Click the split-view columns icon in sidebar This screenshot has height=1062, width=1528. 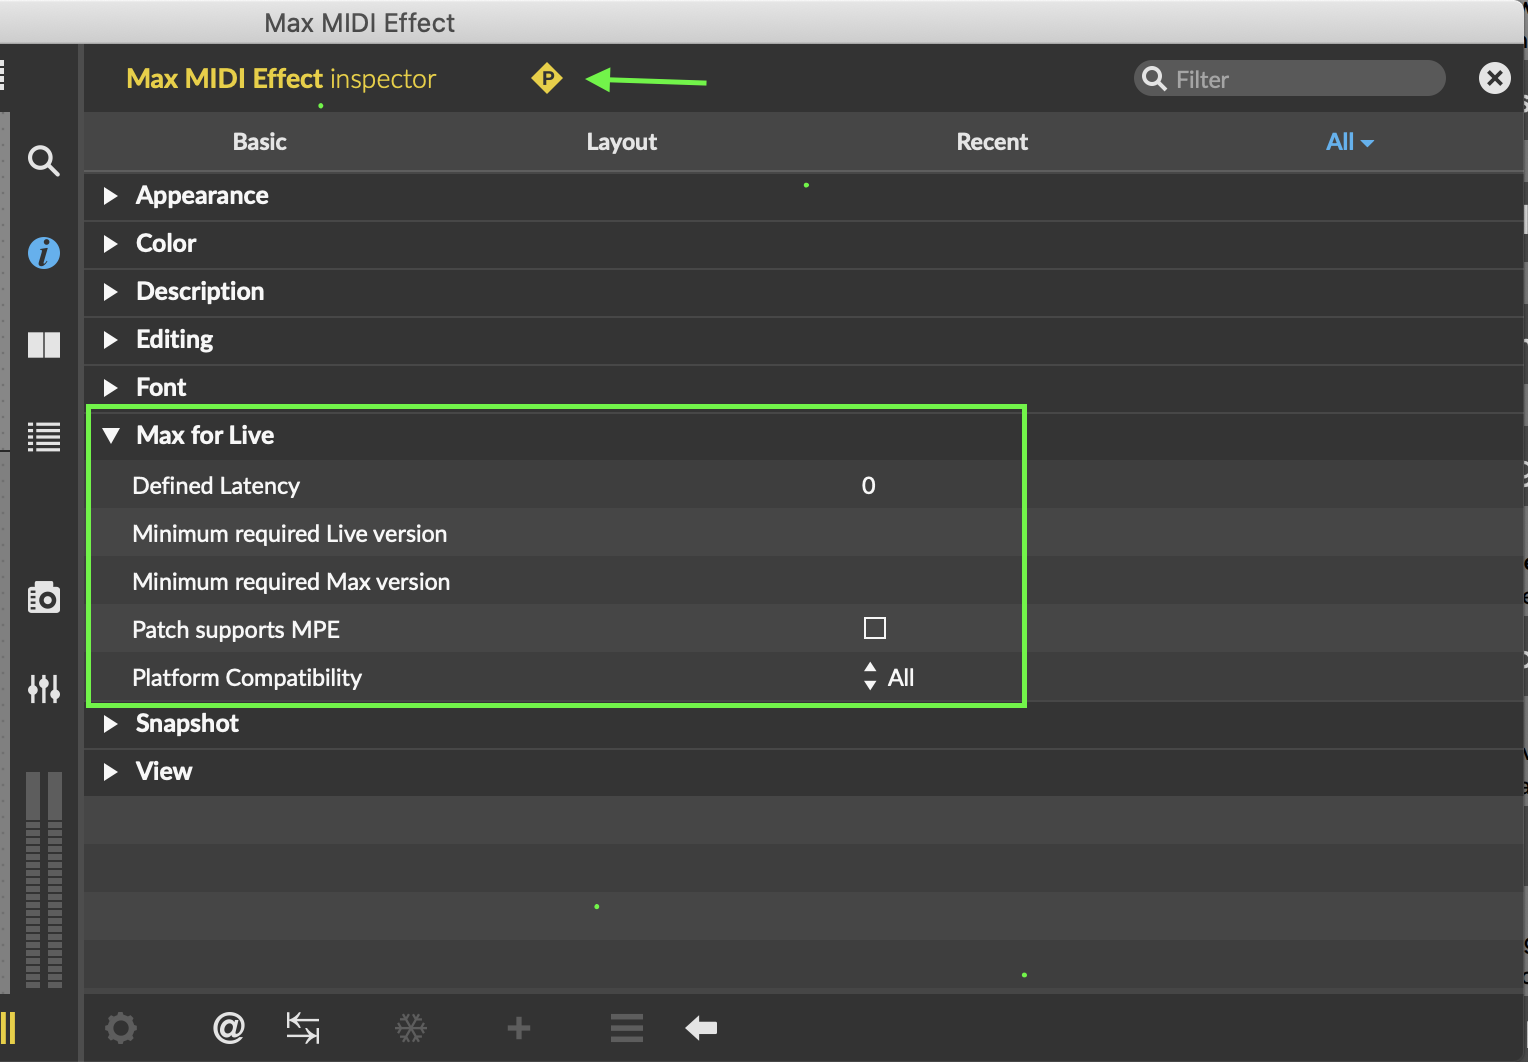pyautogui.click(x=43, y=345)
